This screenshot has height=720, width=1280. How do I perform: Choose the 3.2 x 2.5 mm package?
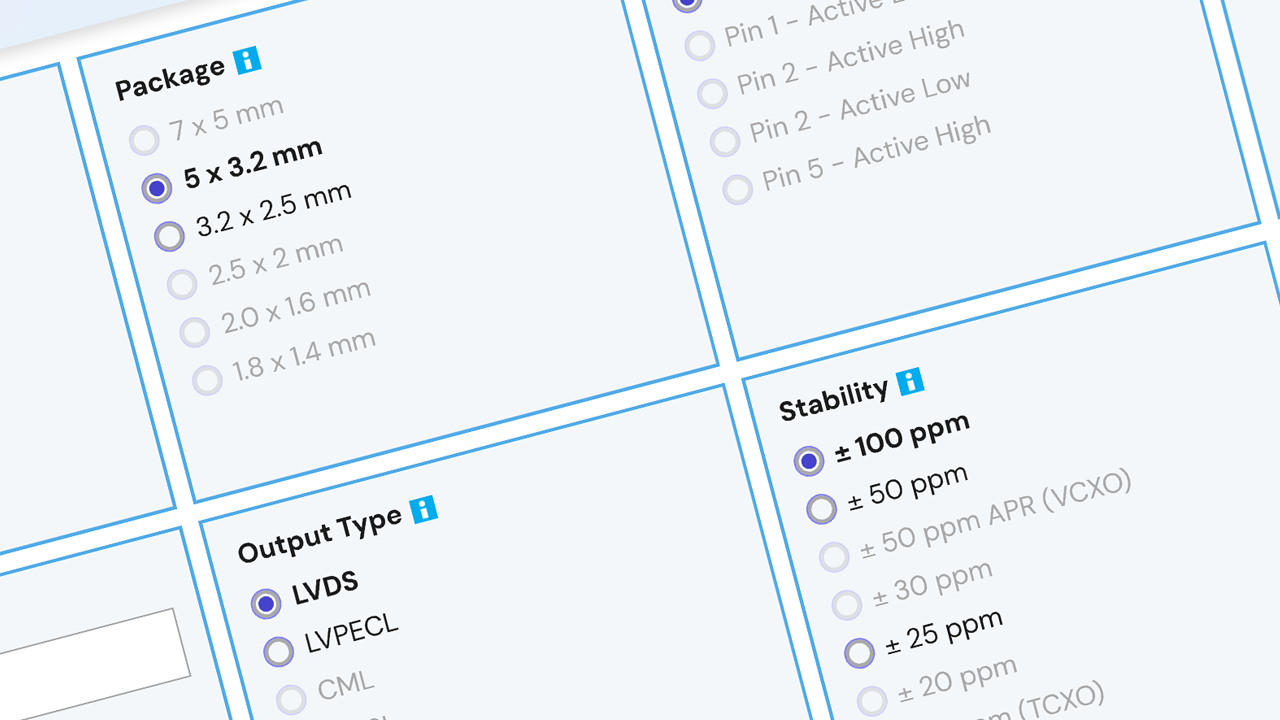169,236
